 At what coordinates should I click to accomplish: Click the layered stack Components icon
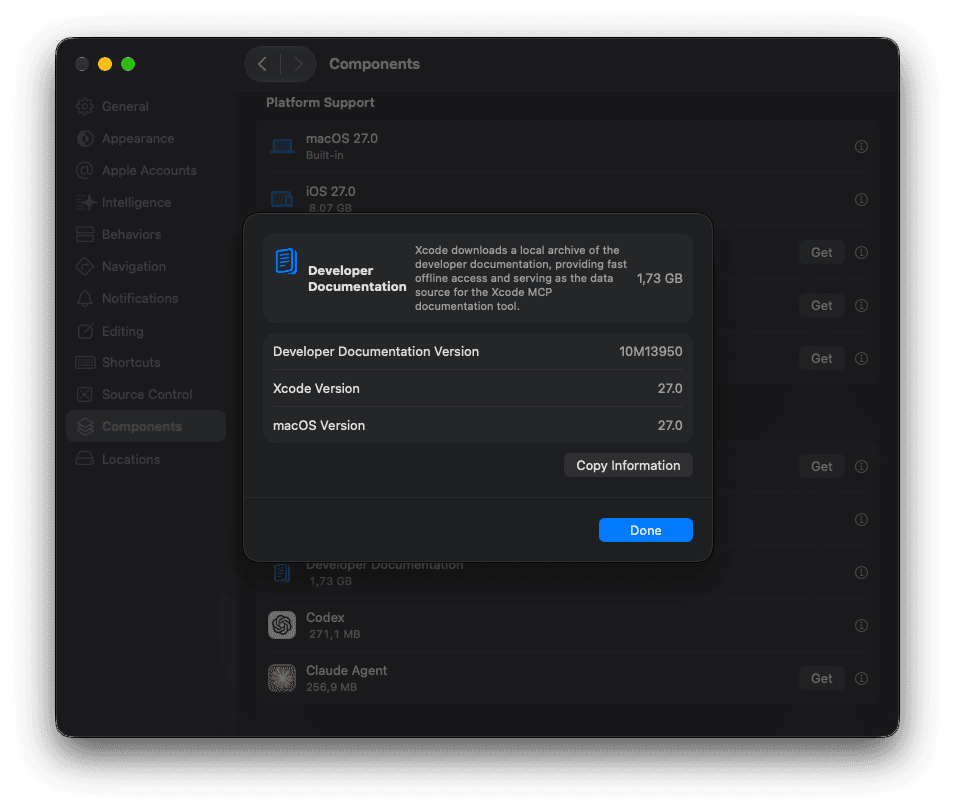point(85,427)
